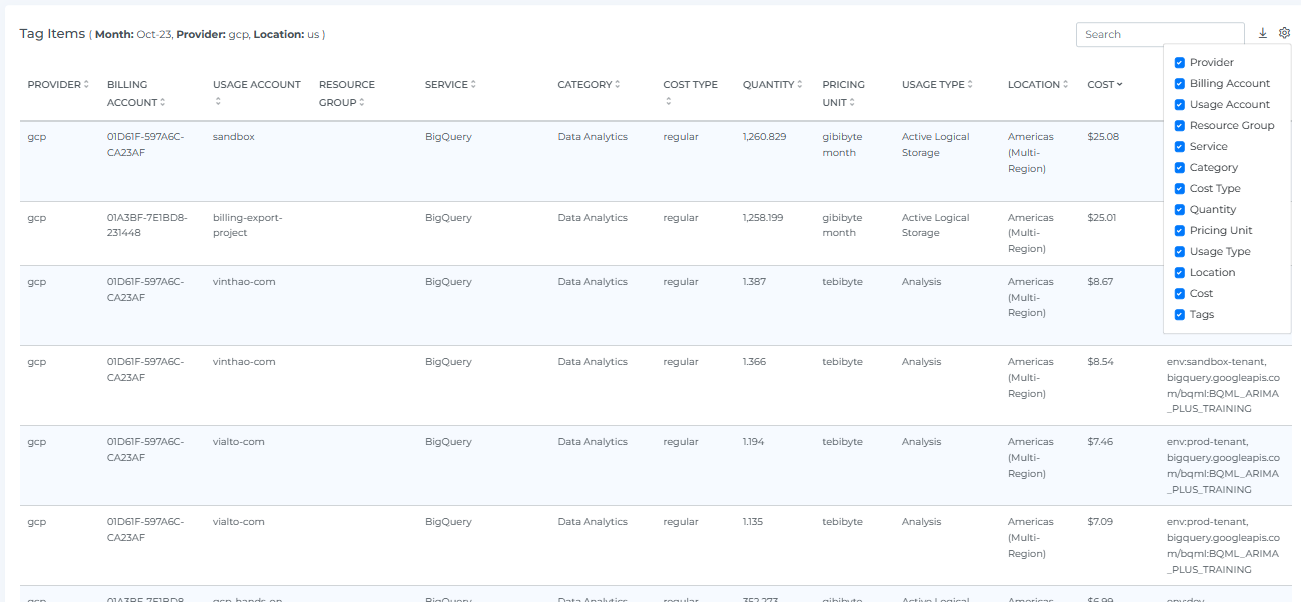Image resolution: width=1301 pixels, height=602 pixels.
Task: Sort by Location column arrows
Action: point(1066,85)
